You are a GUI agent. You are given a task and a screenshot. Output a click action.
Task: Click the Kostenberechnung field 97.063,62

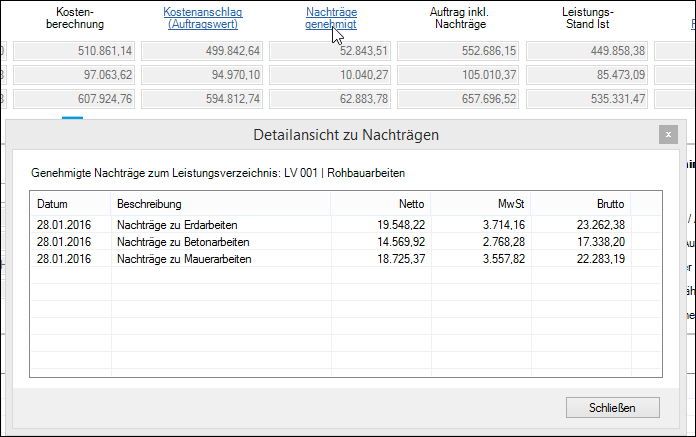click(x=74, y=75)
